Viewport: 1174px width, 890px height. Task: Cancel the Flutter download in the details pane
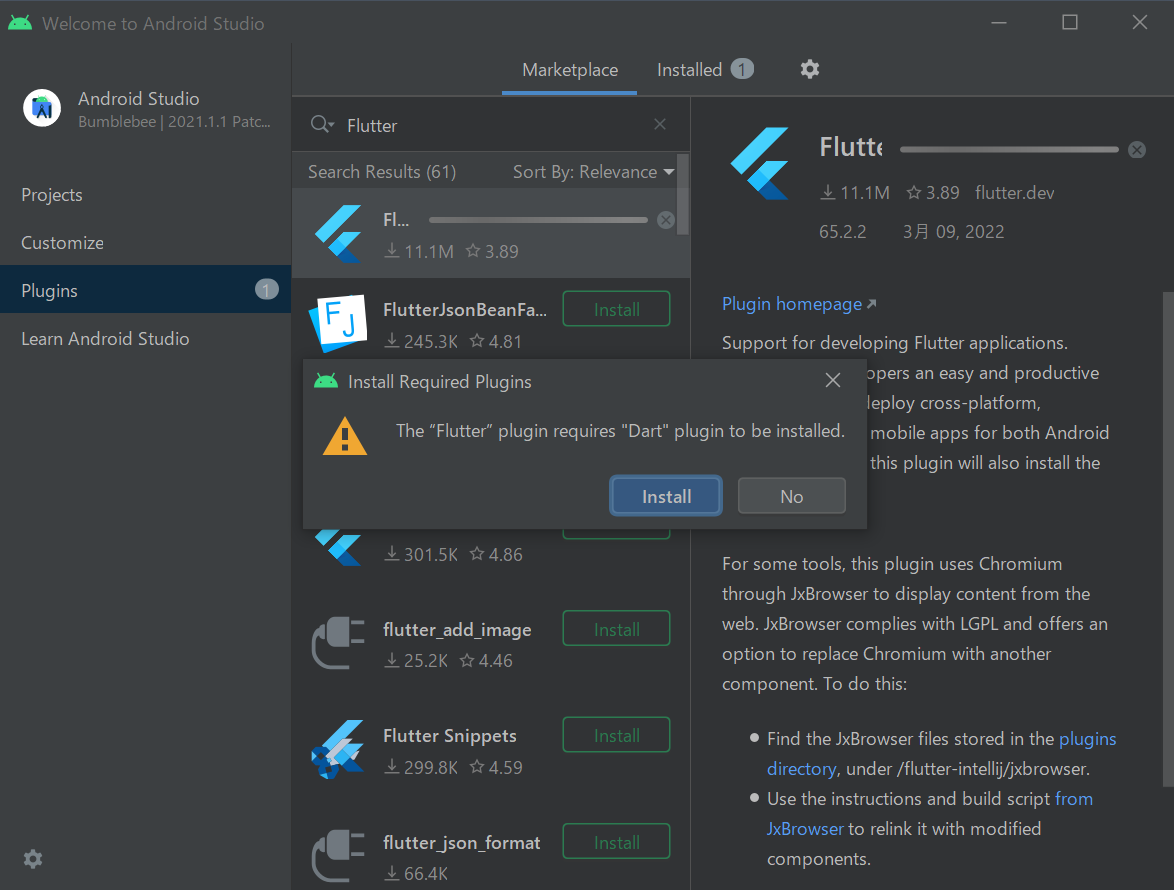1137,150
